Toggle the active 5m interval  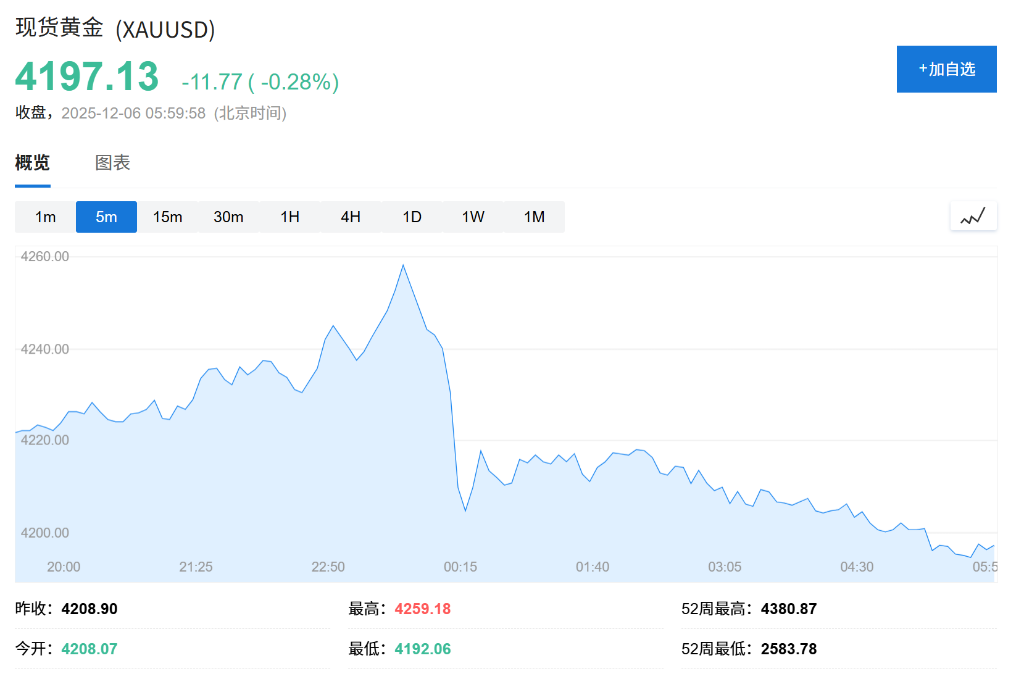click(x=106, y=216)
